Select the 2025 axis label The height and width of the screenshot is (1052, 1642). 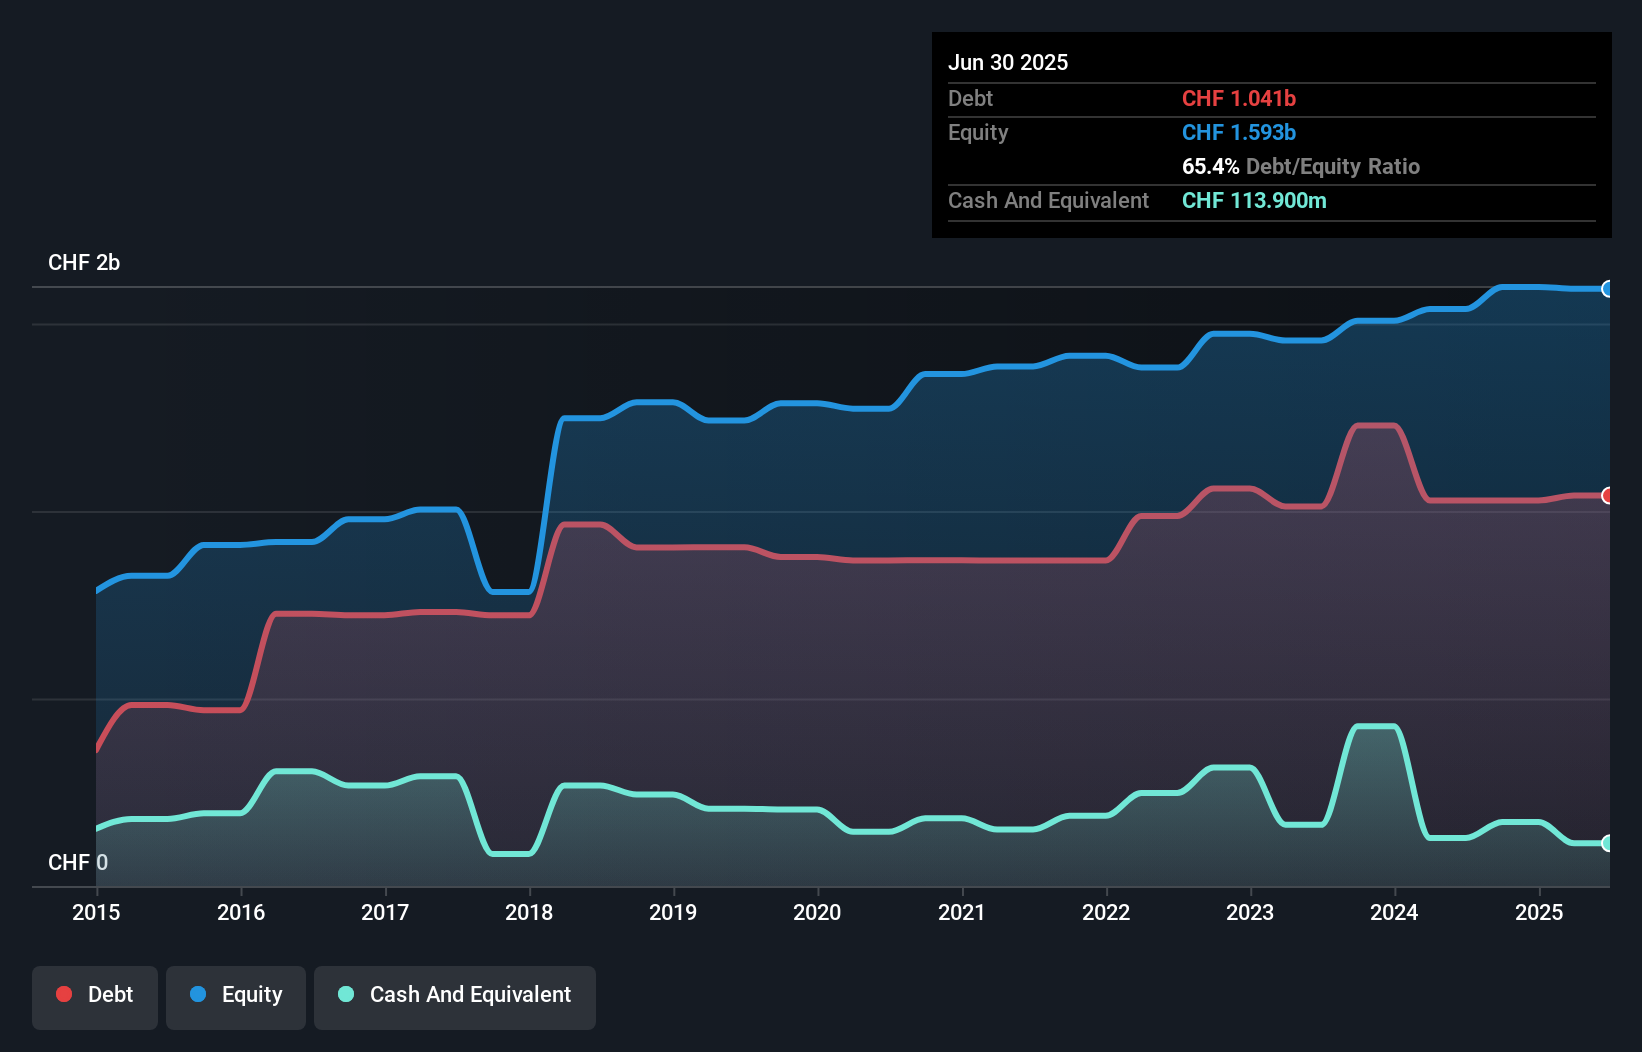pyautogui.click(x=1540, y=912)
